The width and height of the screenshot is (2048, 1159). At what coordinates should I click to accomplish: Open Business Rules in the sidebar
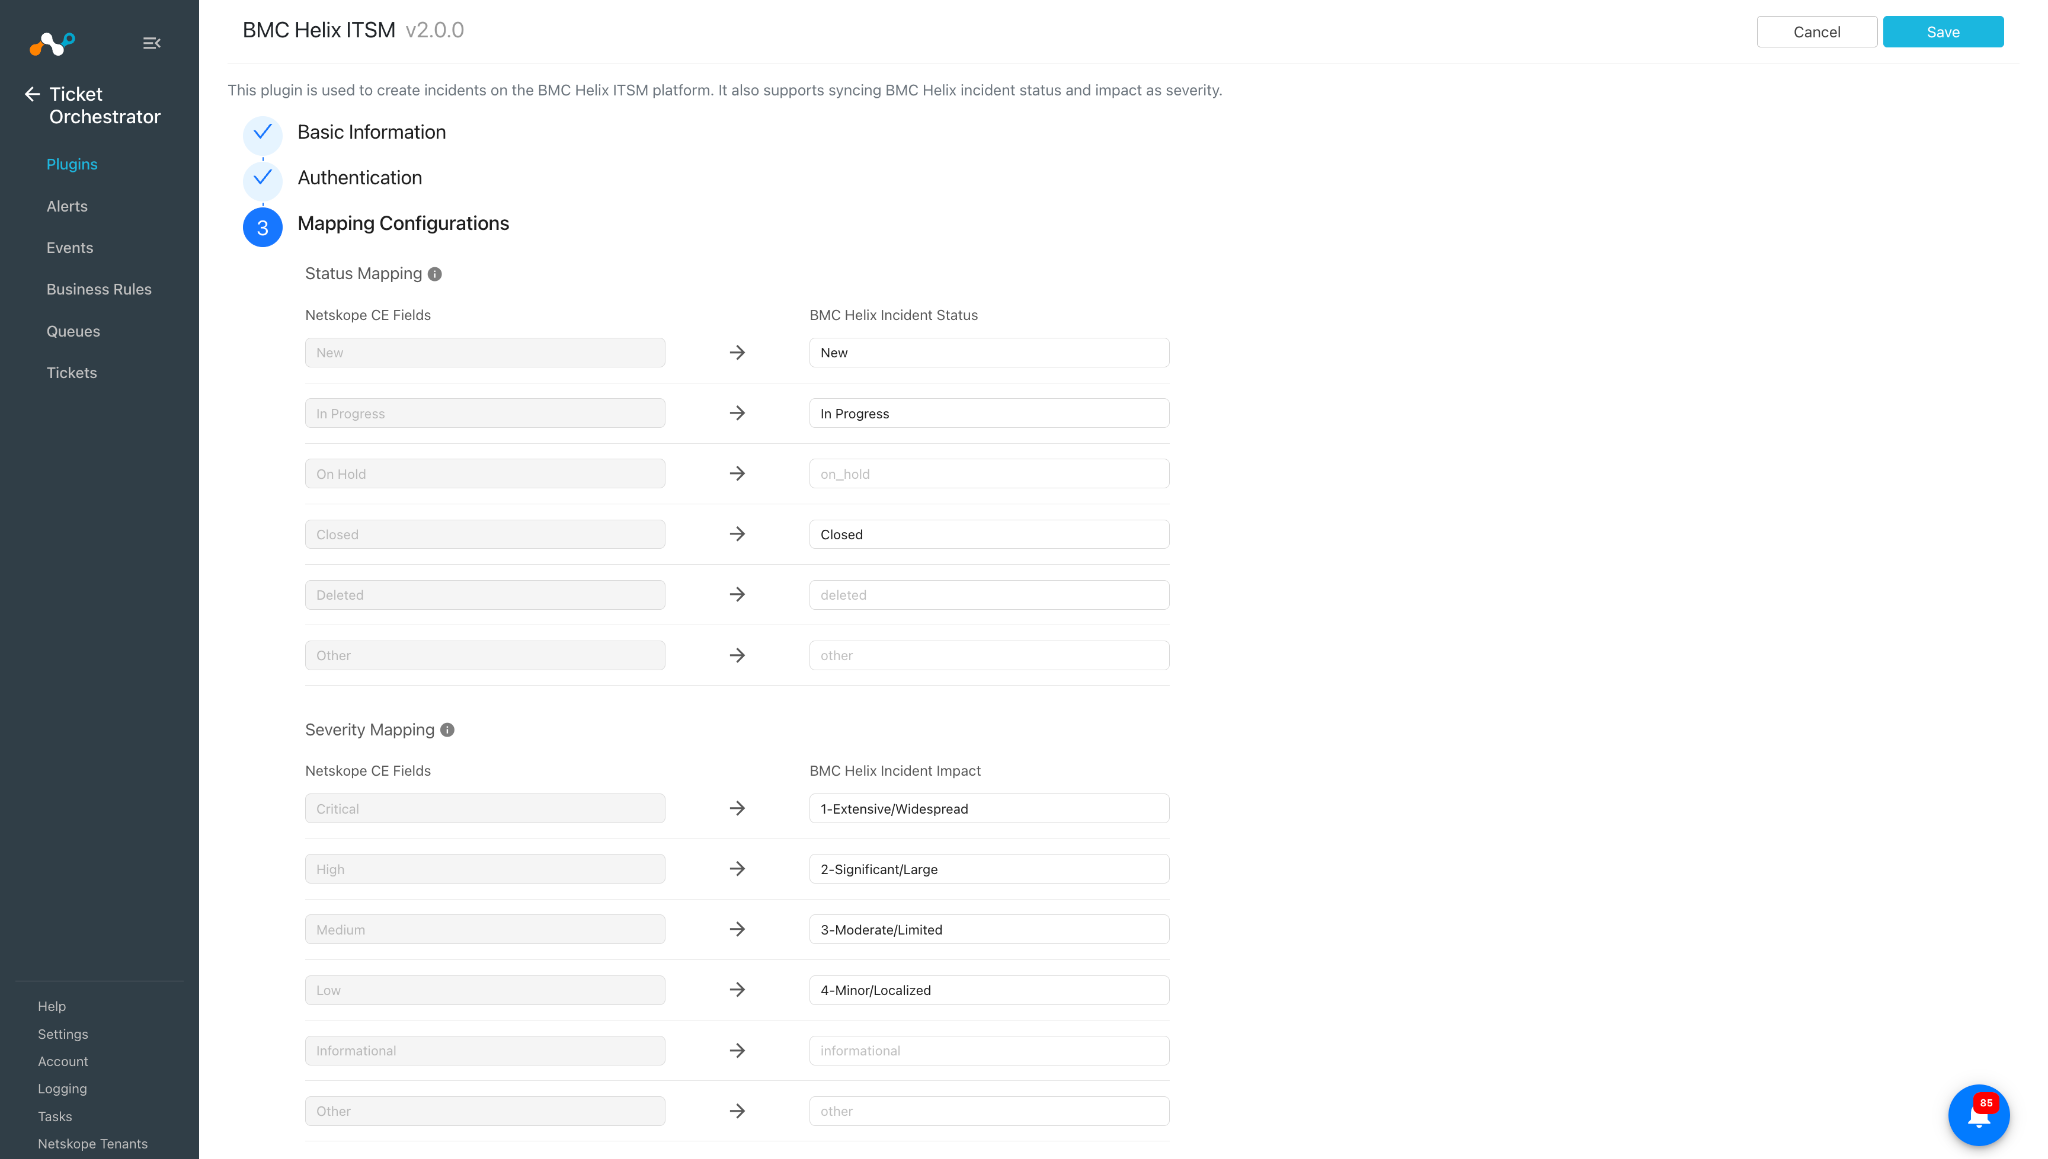coord(99,289)
